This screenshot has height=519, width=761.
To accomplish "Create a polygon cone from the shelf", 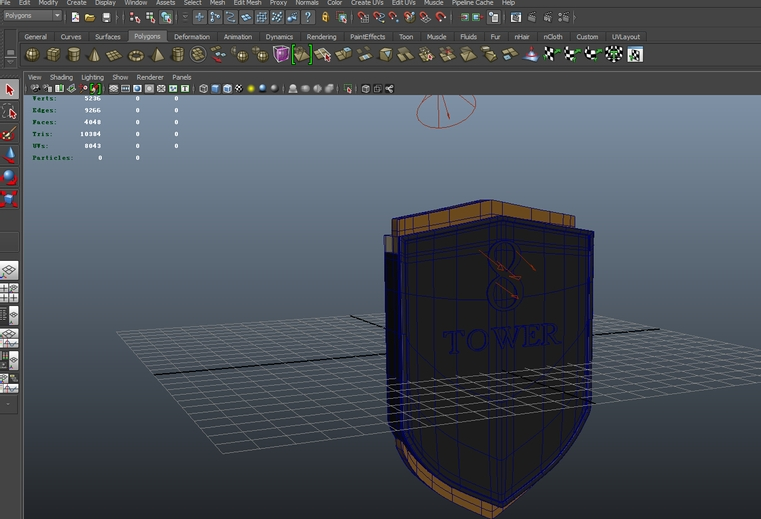I will click(x=94, y=54).
